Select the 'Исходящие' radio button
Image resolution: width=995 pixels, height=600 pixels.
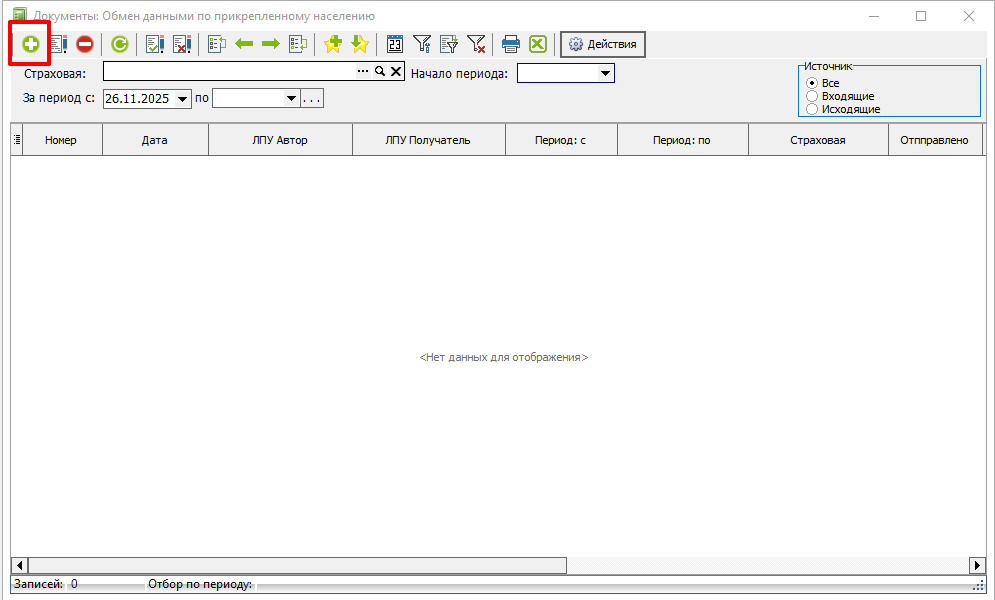812,109
